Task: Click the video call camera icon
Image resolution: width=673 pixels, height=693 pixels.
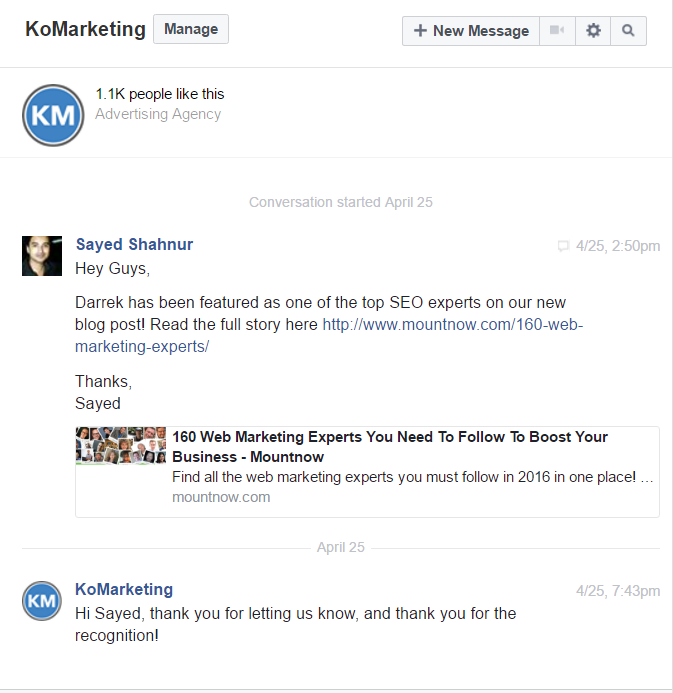Action: tap(557, 31)
